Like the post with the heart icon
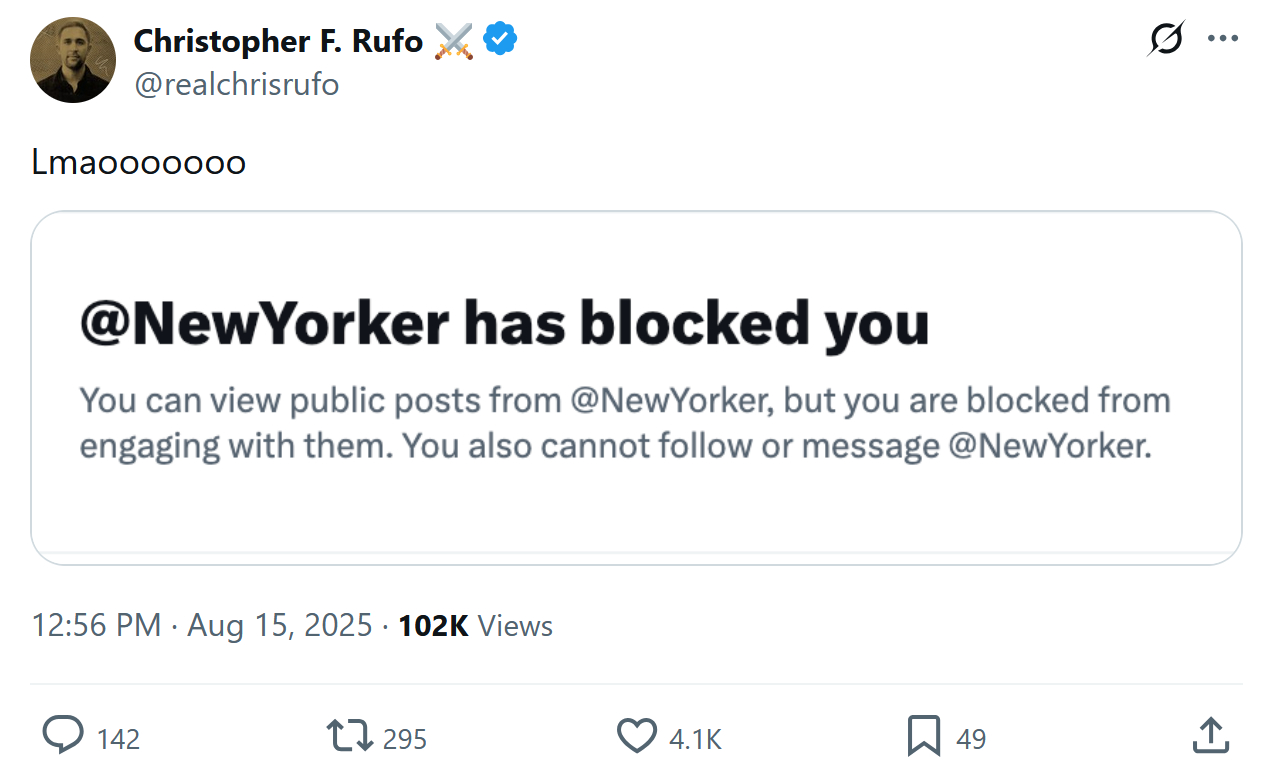 pos(637,737)
